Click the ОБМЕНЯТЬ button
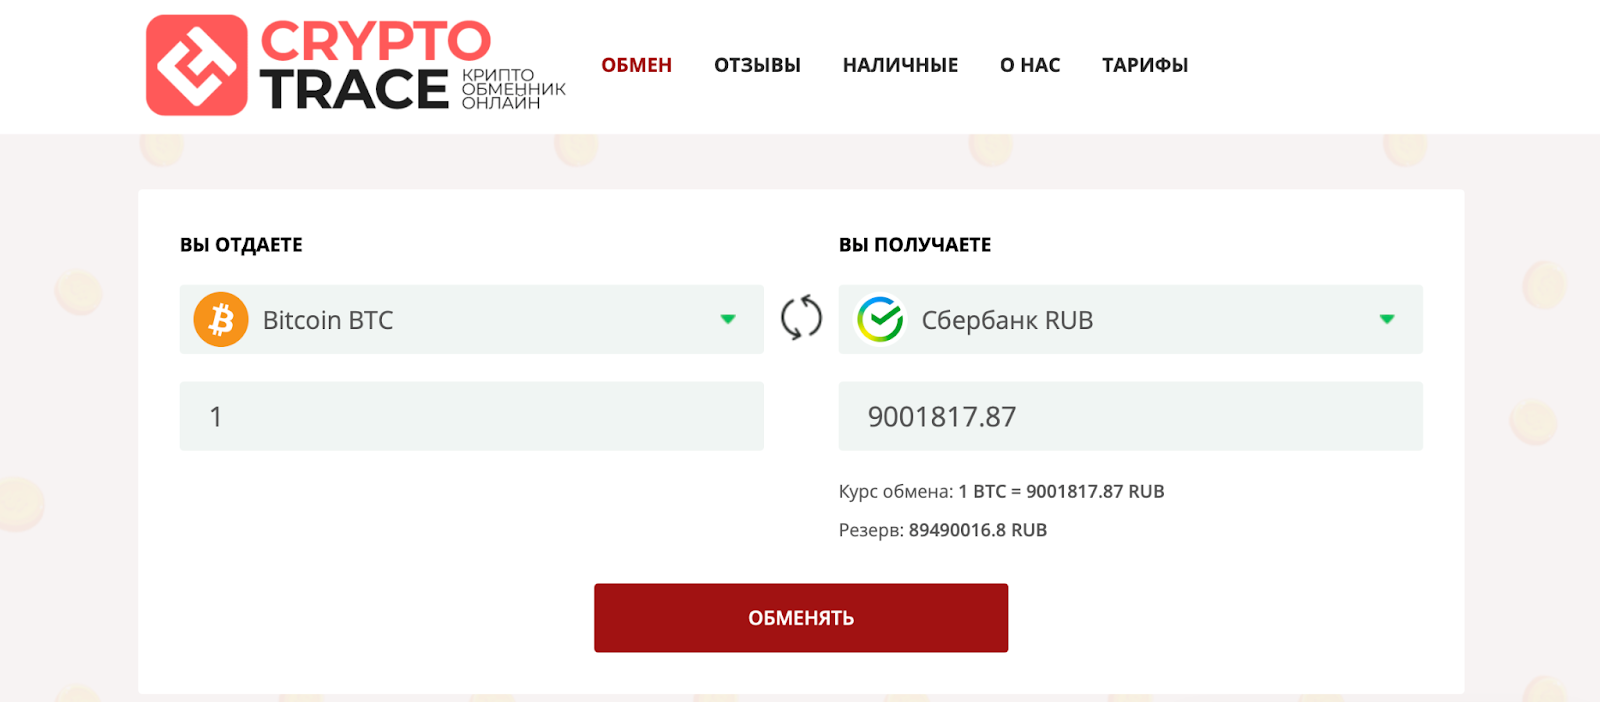The width and height of the screenshot is (1600, 702). (x=801, y=618)
